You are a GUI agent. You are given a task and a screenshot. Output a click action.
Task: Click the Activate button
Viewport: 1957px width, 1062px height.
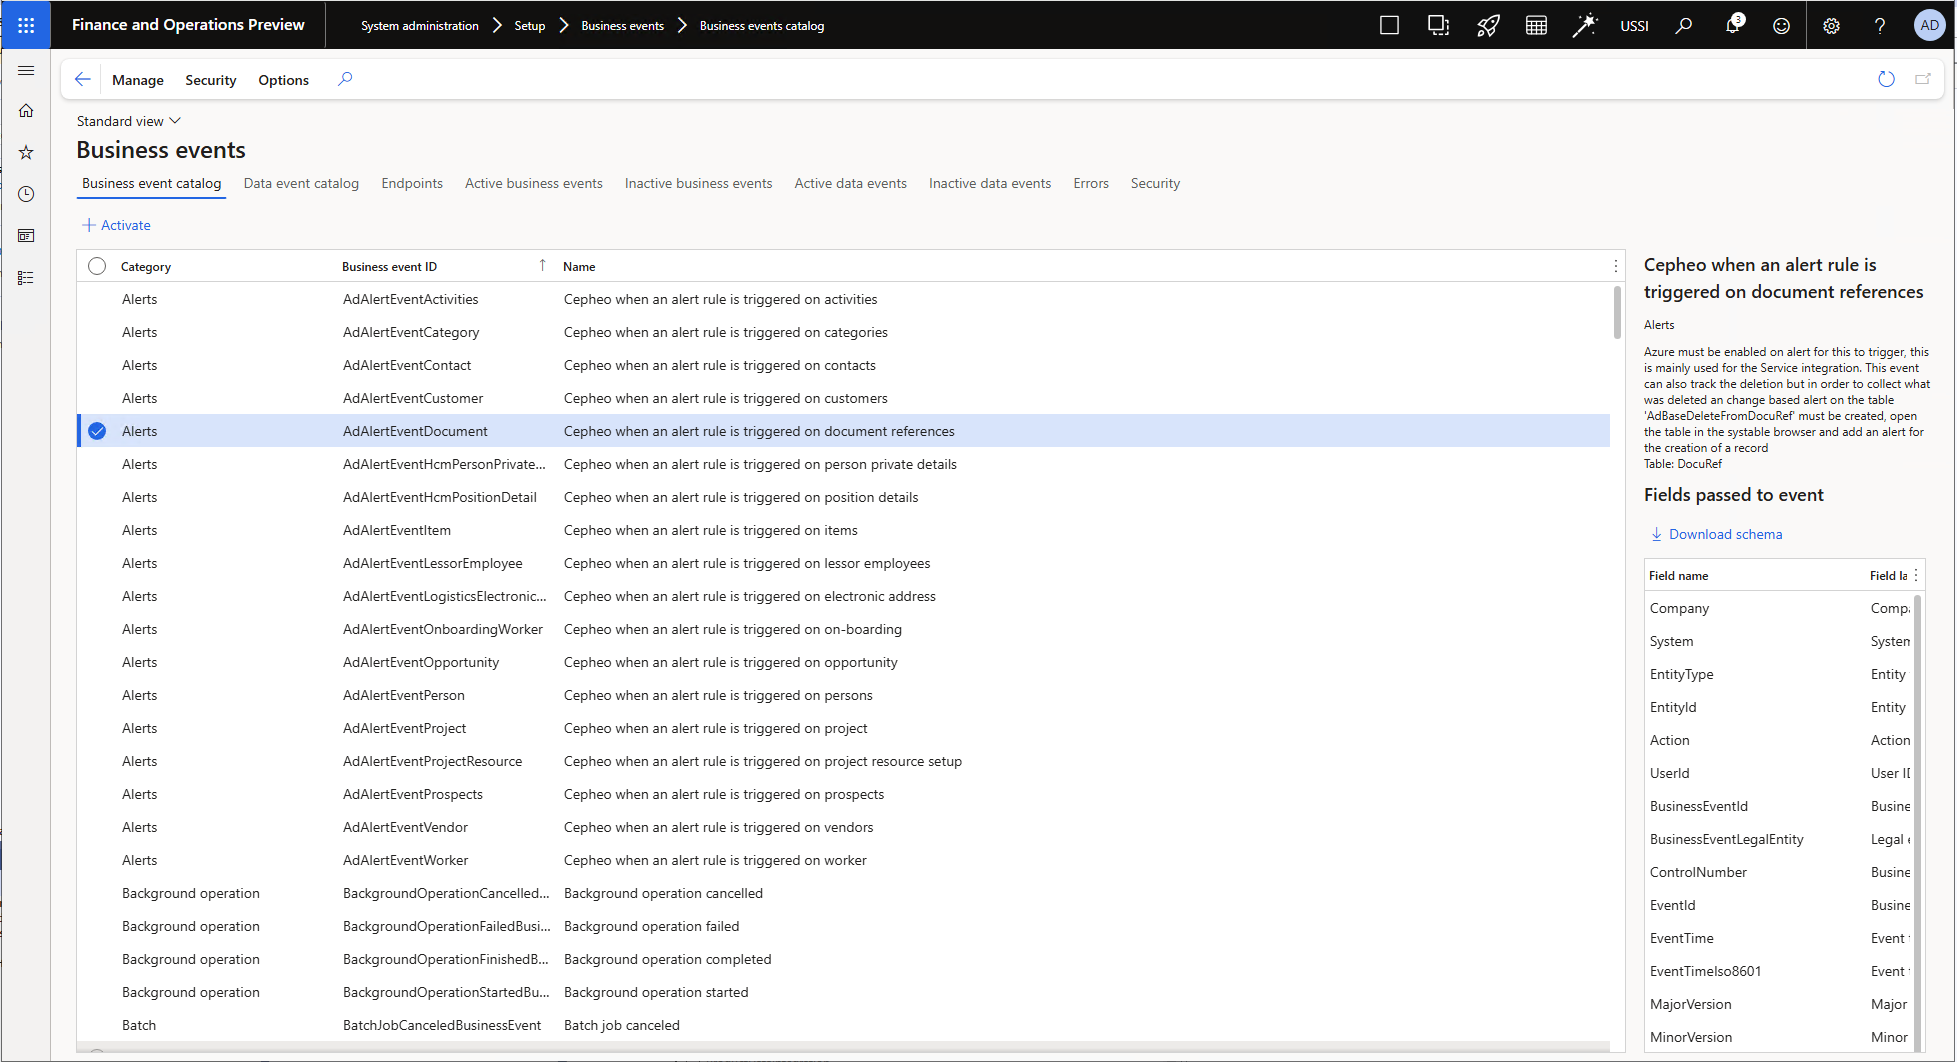click(x=116, y=225)
